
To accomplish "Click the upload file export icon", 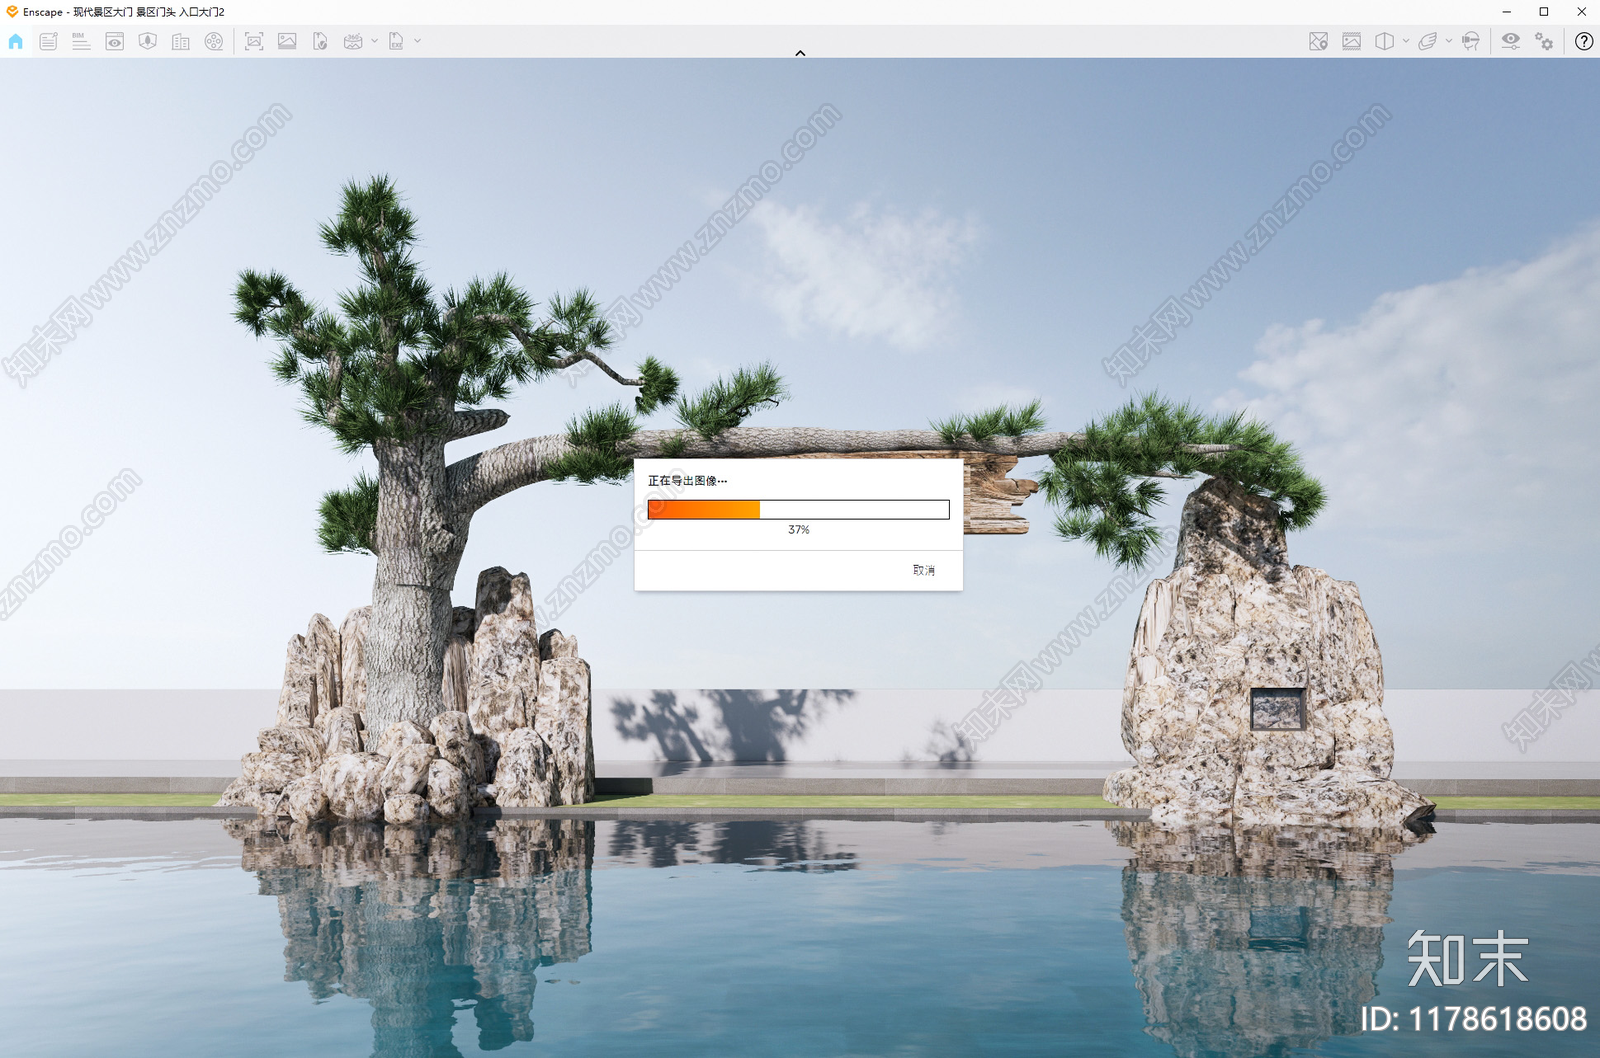I will click(320, 41).
